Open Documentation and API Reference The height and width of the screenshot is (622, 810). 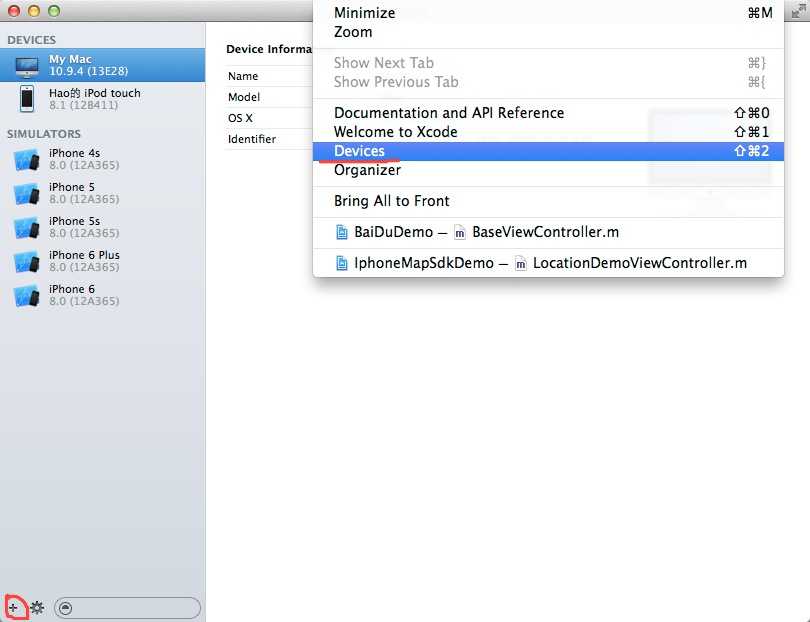coord(548,113)
